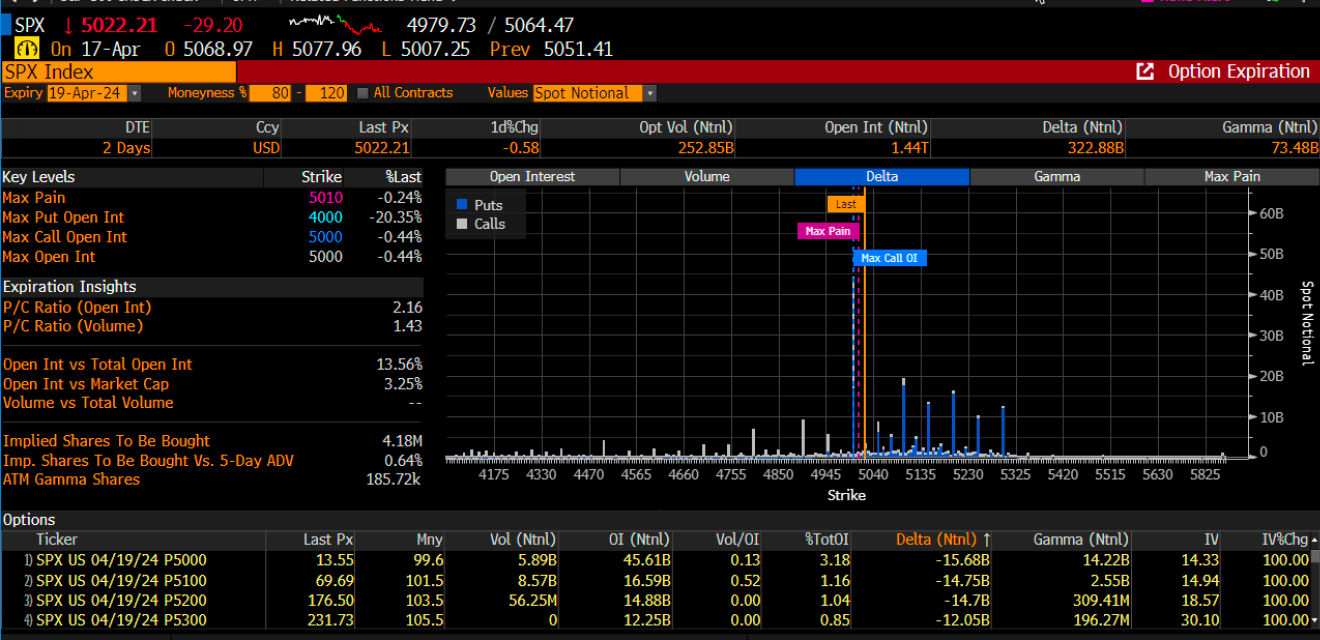Screen dimensions: 1320x640
Task: Click the pink Max Pain chart marker
Action: pos(827,231)
